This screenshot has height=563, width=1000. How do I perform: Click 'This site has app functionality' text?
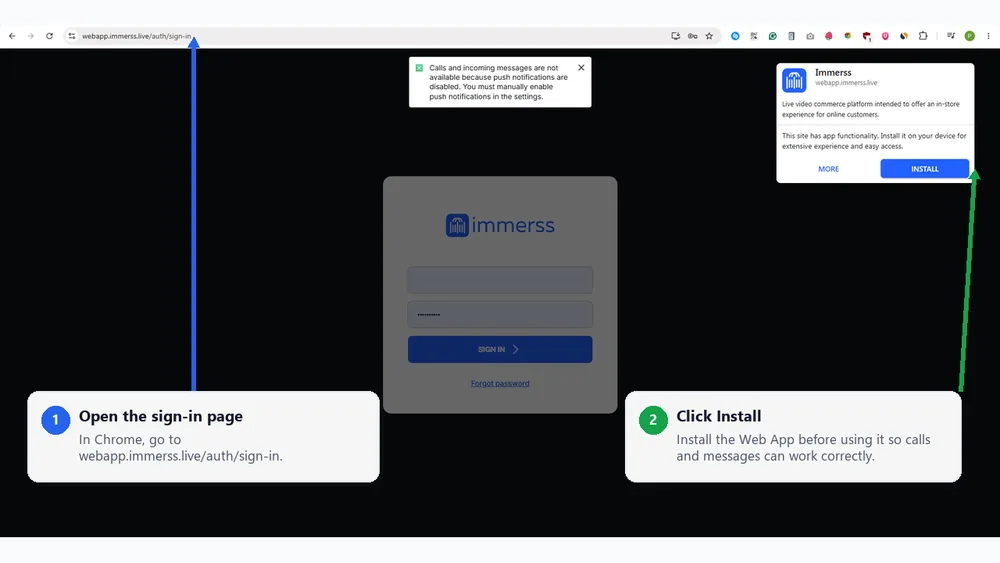tap(874, 141)
